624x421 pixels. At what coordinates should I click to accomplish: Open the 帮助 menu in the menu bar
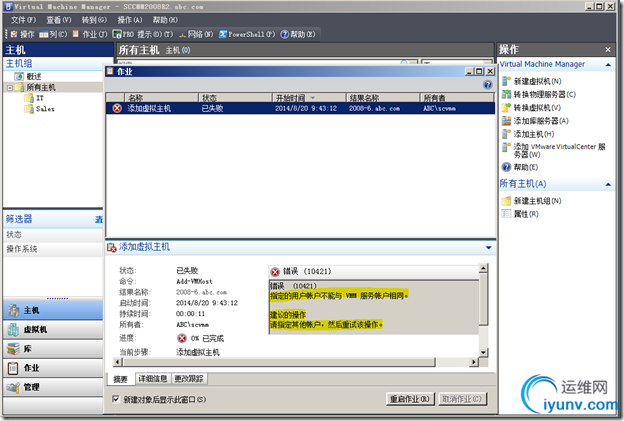pos(165,20)
